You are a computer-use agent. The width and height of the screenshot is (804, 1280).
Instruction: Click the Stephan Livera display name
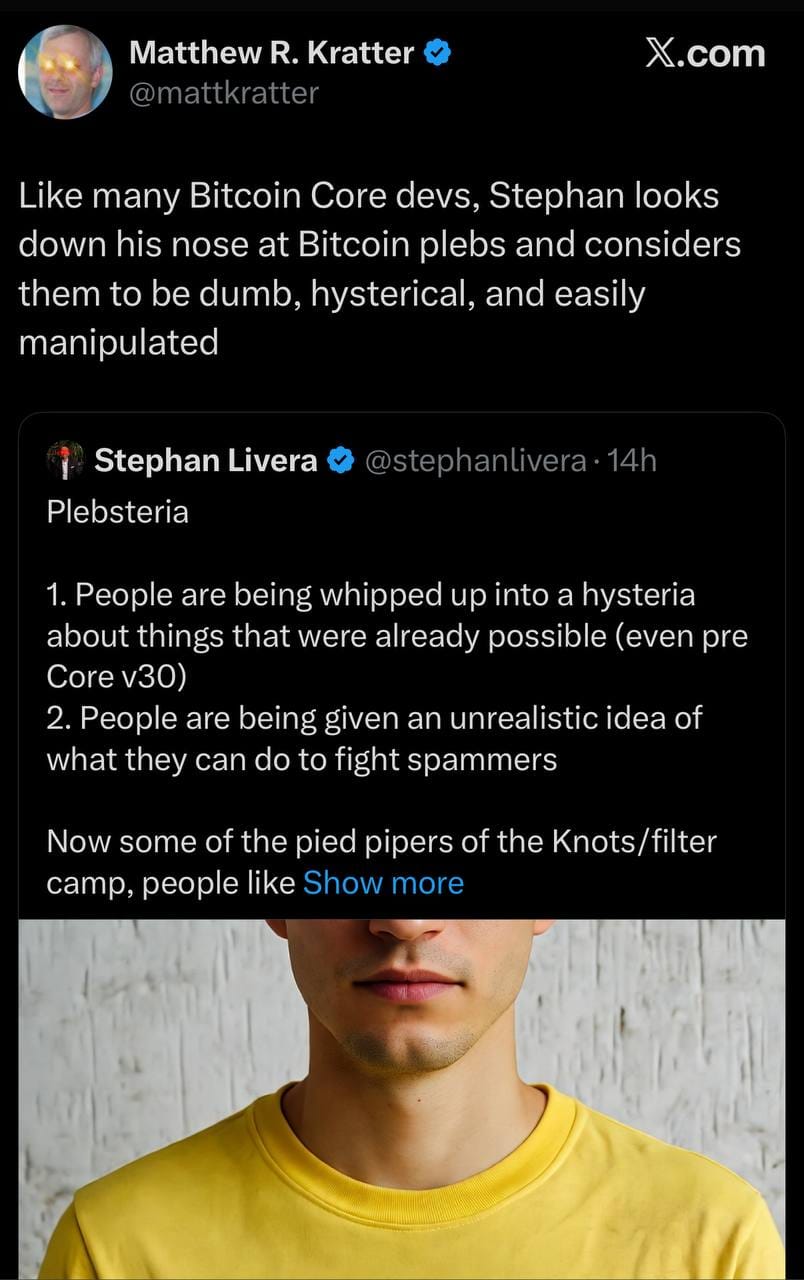tap(205, 460)
